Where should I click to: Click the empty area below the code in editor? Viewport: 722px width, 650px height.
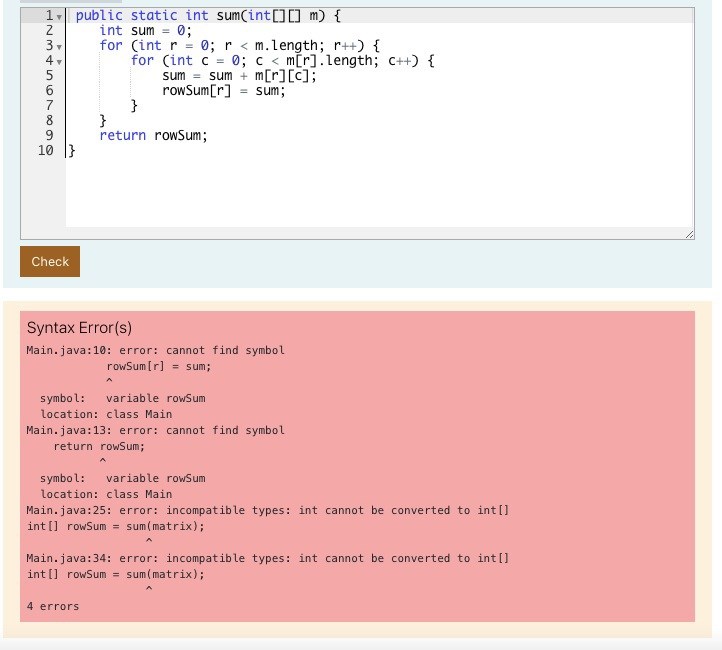380,195
